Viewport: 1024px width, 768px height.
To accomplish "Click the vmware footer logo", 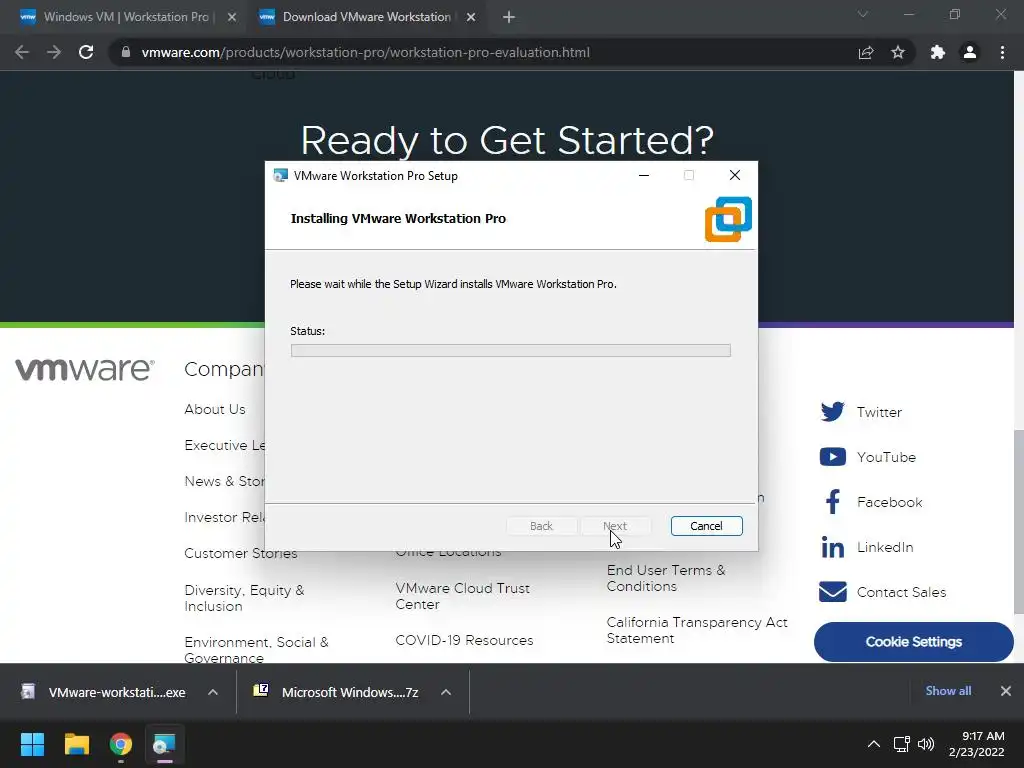I will point(85,369).
